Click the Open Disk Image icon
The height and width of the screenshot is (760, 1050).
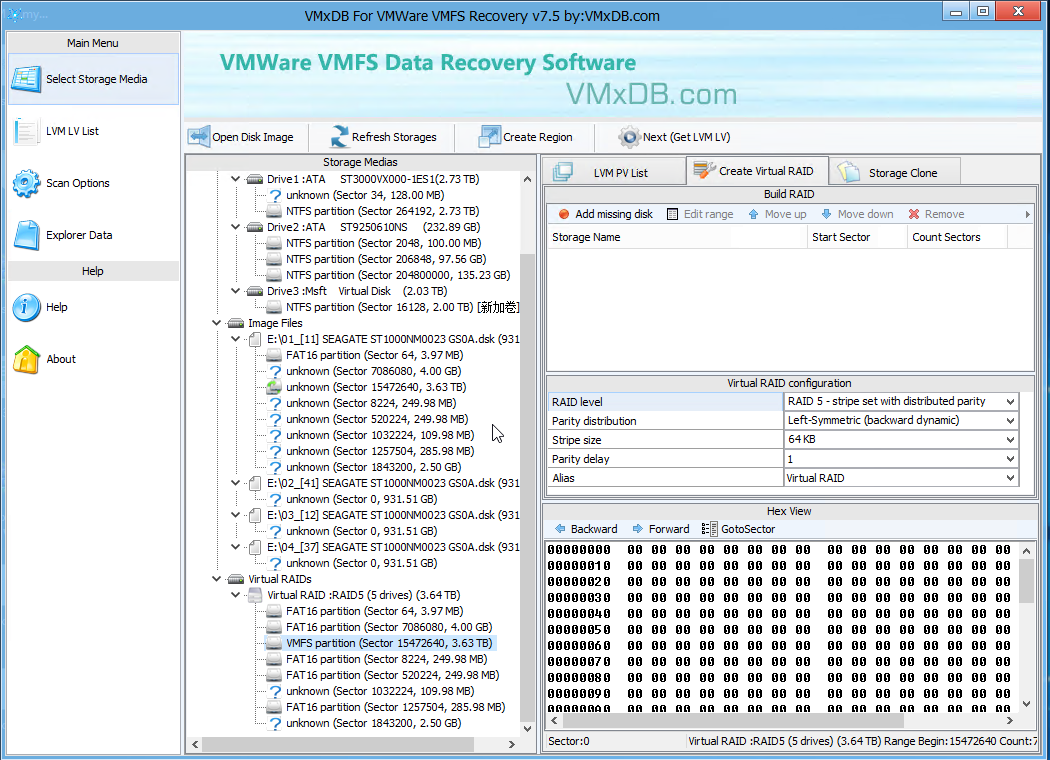coord(199,137)
